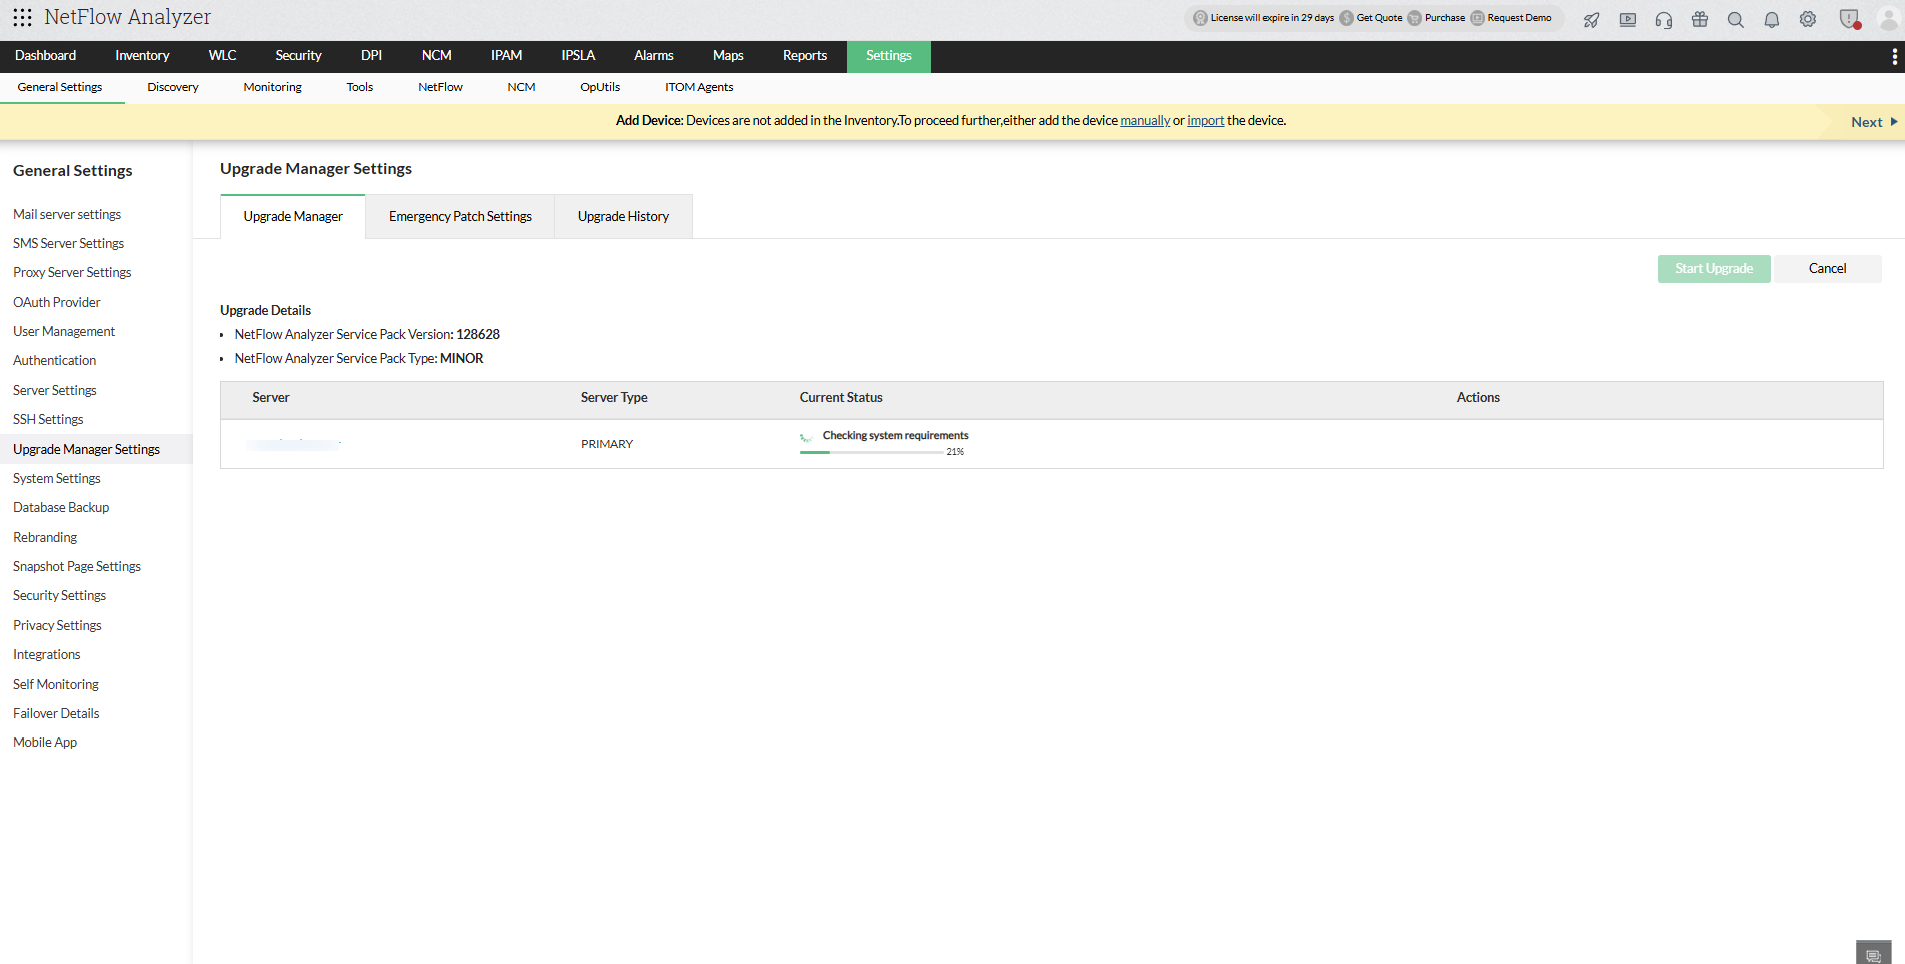Image resolution: width=1905 pixels, height=964 pixels.
Task: Open Database Backup
Action: tap(61, 507)
